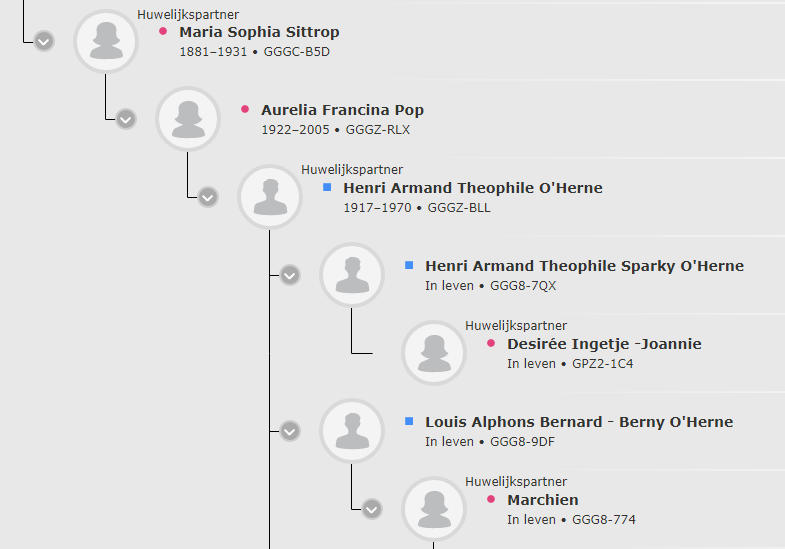Click Aurelia Francina Pop's silhouette avatar
Viewport: 785px width, 549px height.
tap(188, 119)
